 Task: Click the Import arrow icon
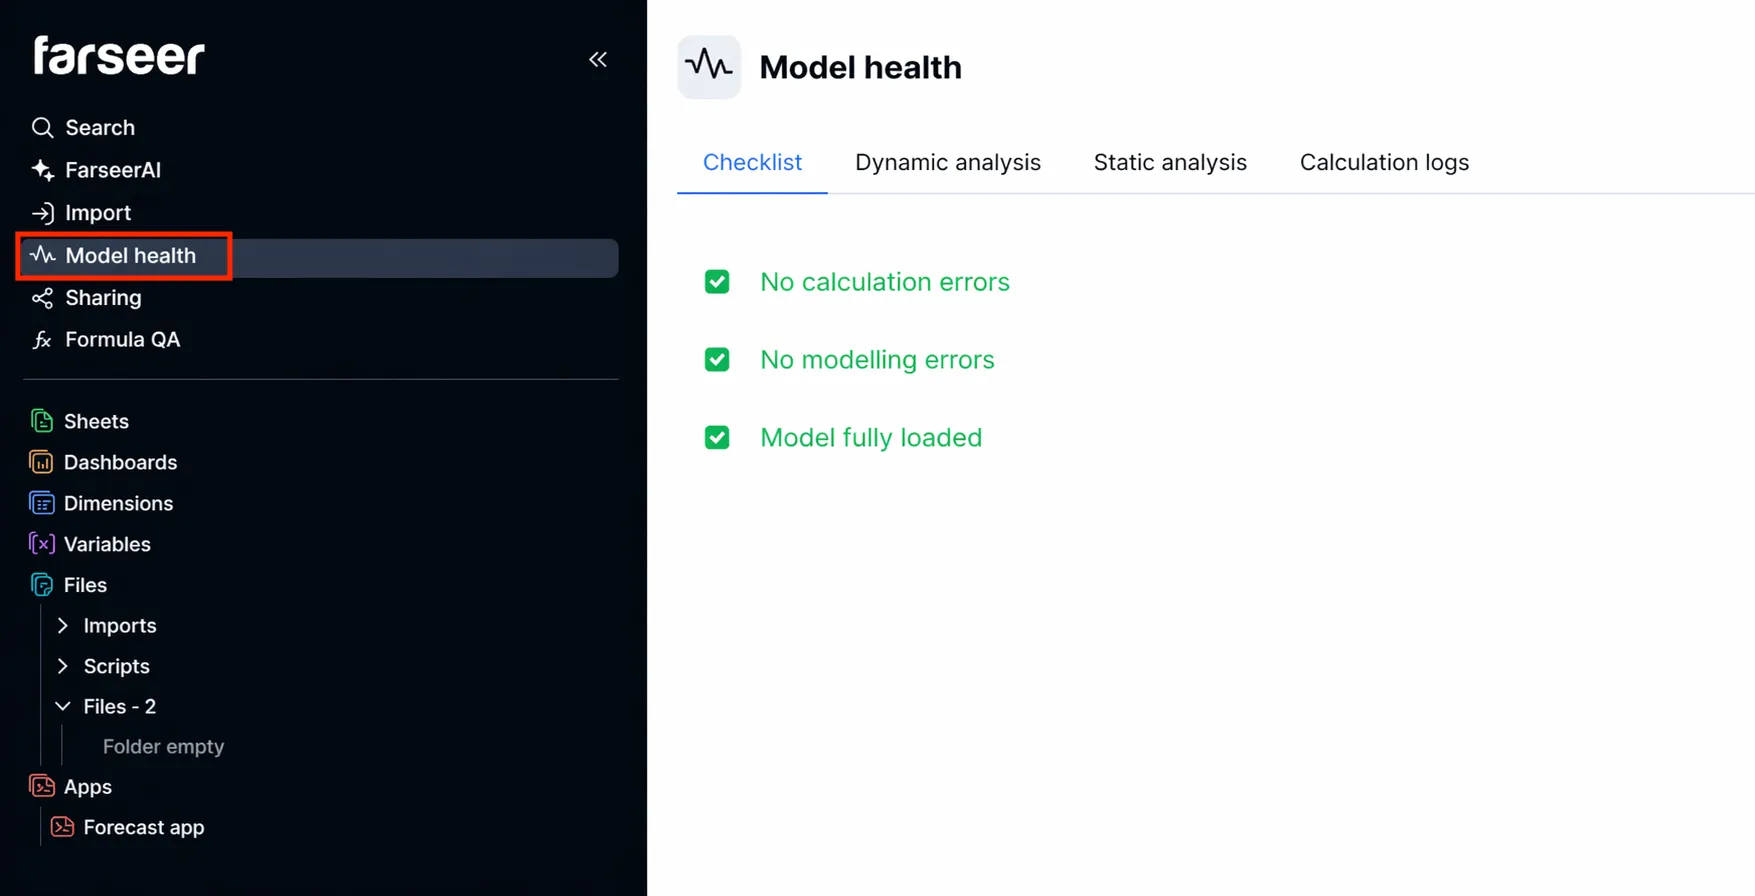[43, 213]
